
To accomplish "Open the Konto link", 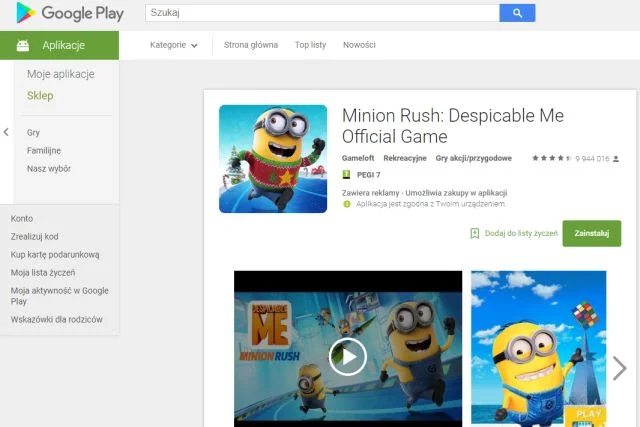I will click(22, 218).
